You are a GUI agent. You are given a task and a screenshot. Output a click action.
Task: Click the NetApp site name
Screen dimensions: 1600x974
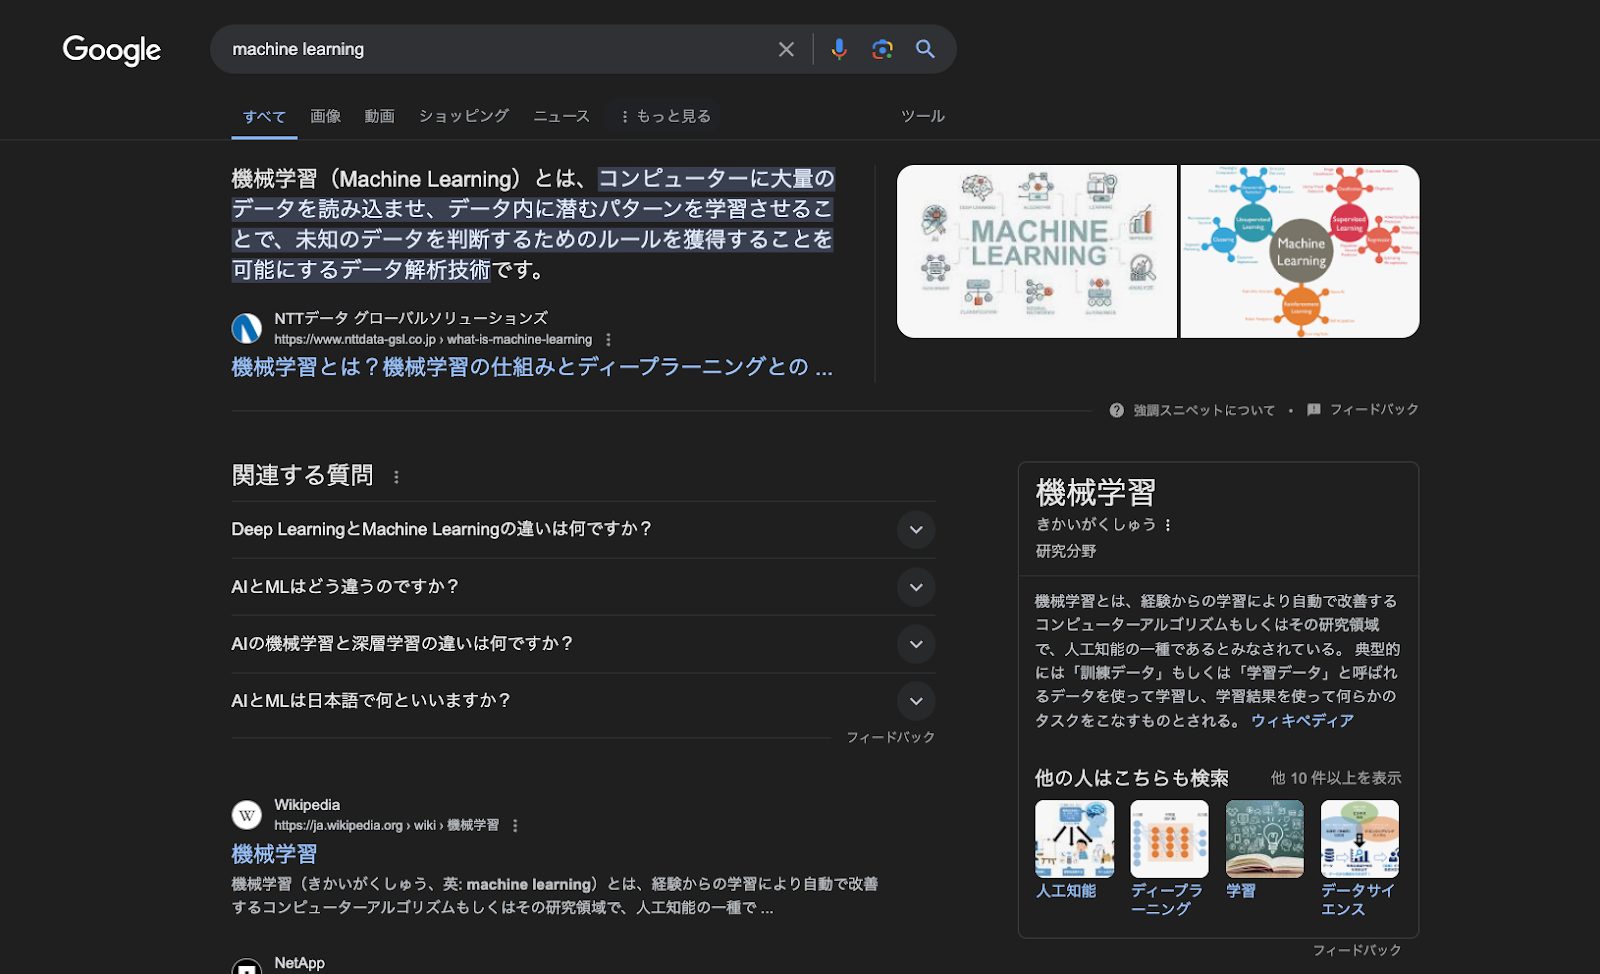pos(299,963)
